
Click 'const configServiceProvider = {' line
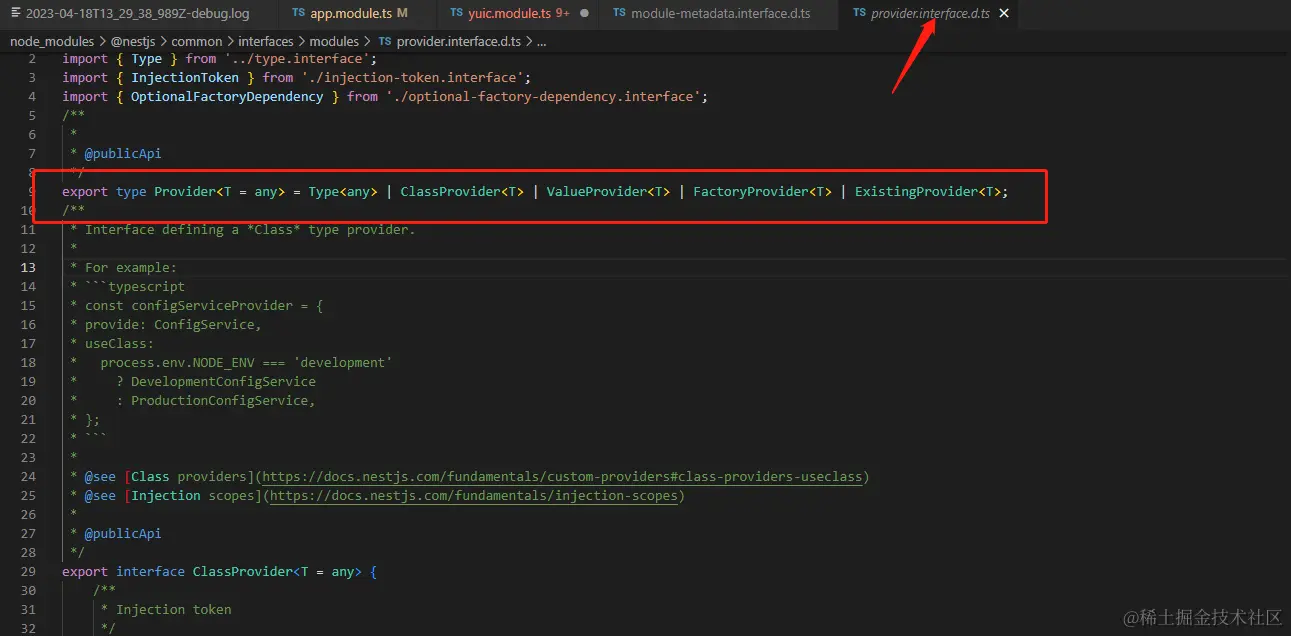[204, 306]
